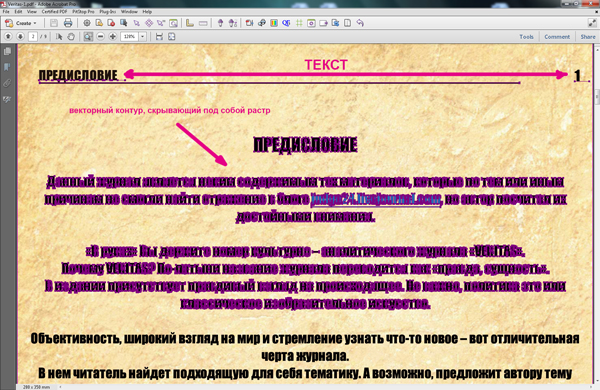Click the blue square icon with black arrow cursor
Screen dimensions: 600x390
coord(124,23)
